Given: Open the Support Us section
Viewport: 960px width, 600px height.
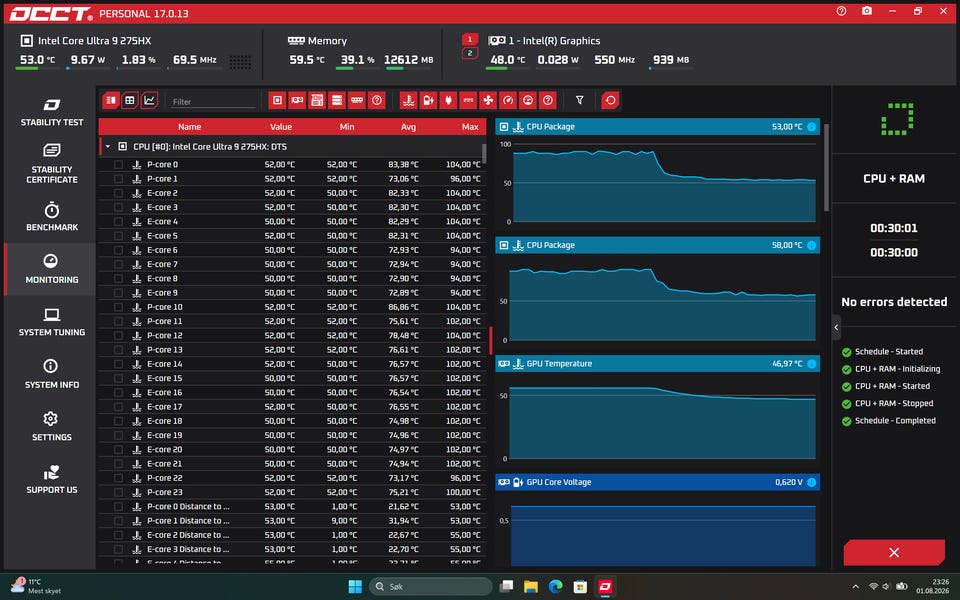Looking at the screenshot, I should pyautogui.click(x=51, y=480).
